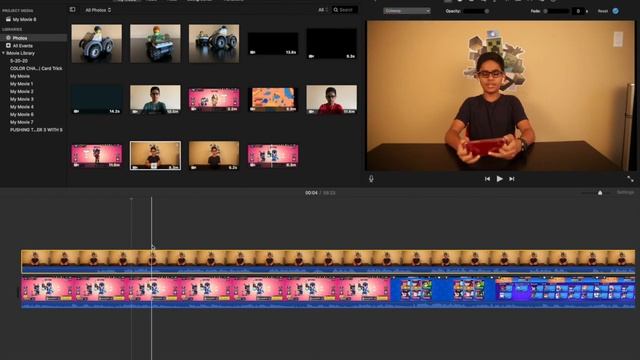Select COLOR CHA... / Card Trick event
The width and height of the screenshot is (640, 360).
pos(36,69)
